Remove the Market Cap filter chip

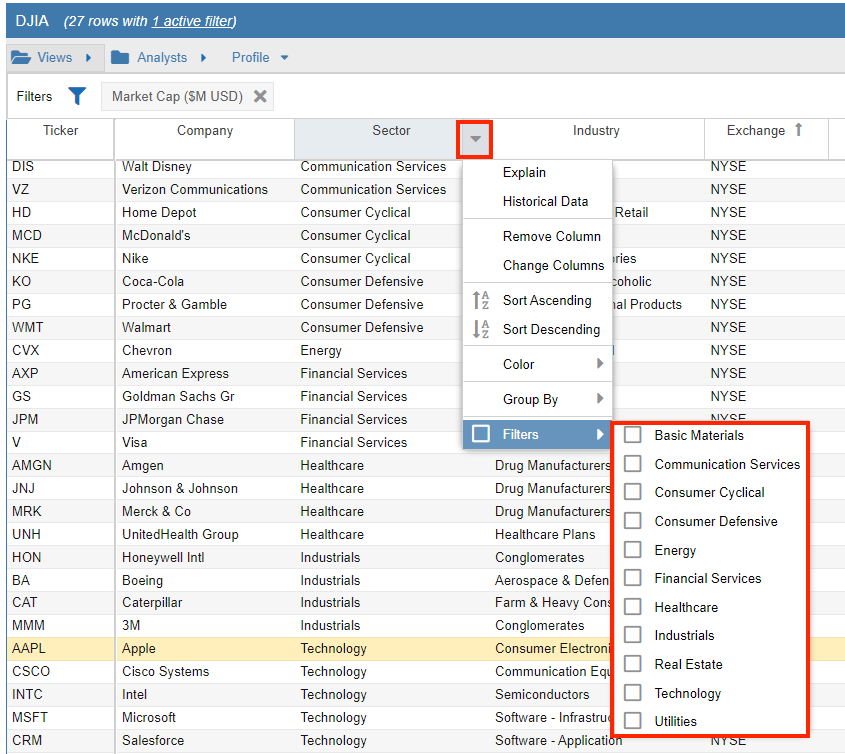(260, 96)
